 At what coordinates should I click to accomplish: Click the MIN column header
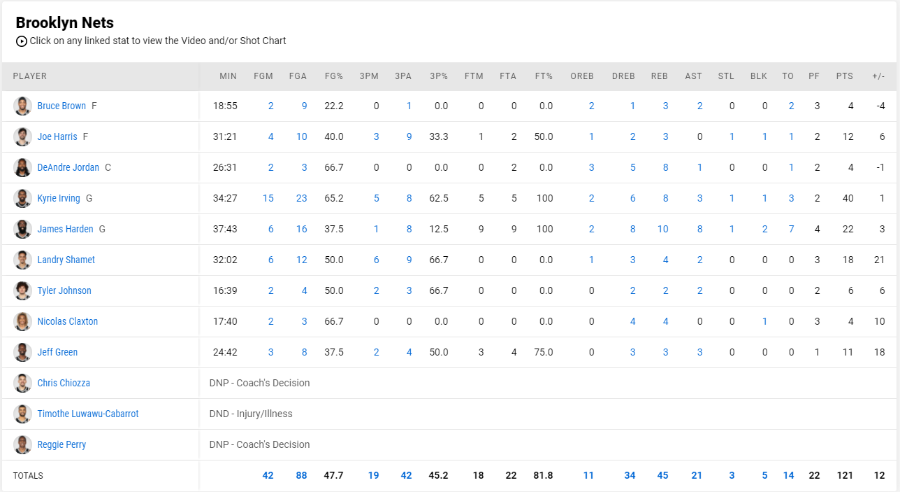click(228, 76)
